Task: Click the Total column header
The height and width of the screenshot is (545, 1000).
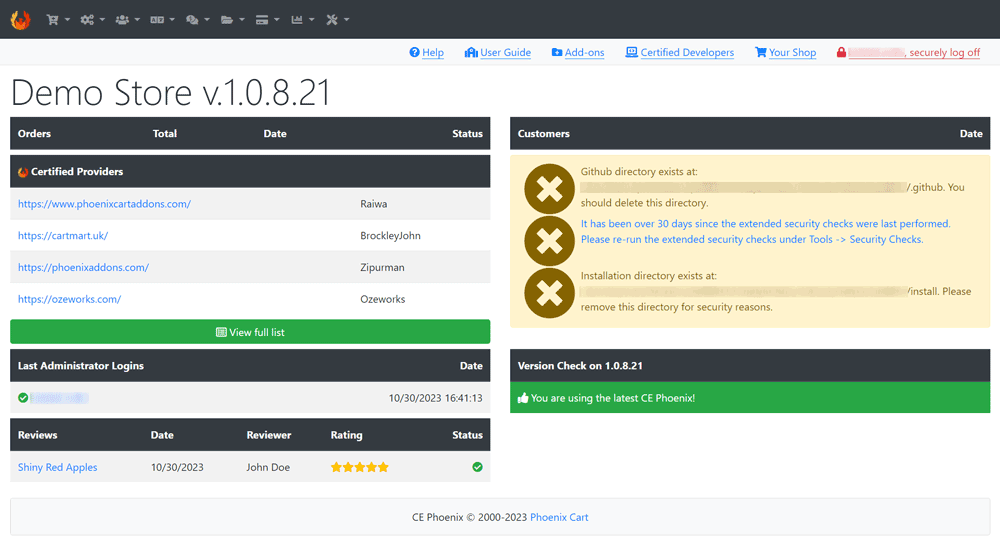Action: point(165,134)
